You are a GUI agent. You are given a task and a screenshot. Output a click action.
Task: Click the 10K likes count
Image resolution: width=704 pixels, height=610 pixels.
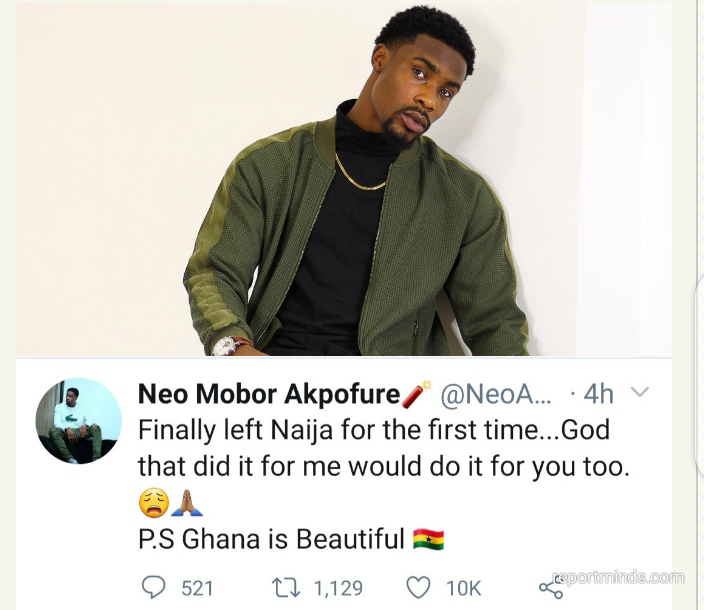(463, 588)
